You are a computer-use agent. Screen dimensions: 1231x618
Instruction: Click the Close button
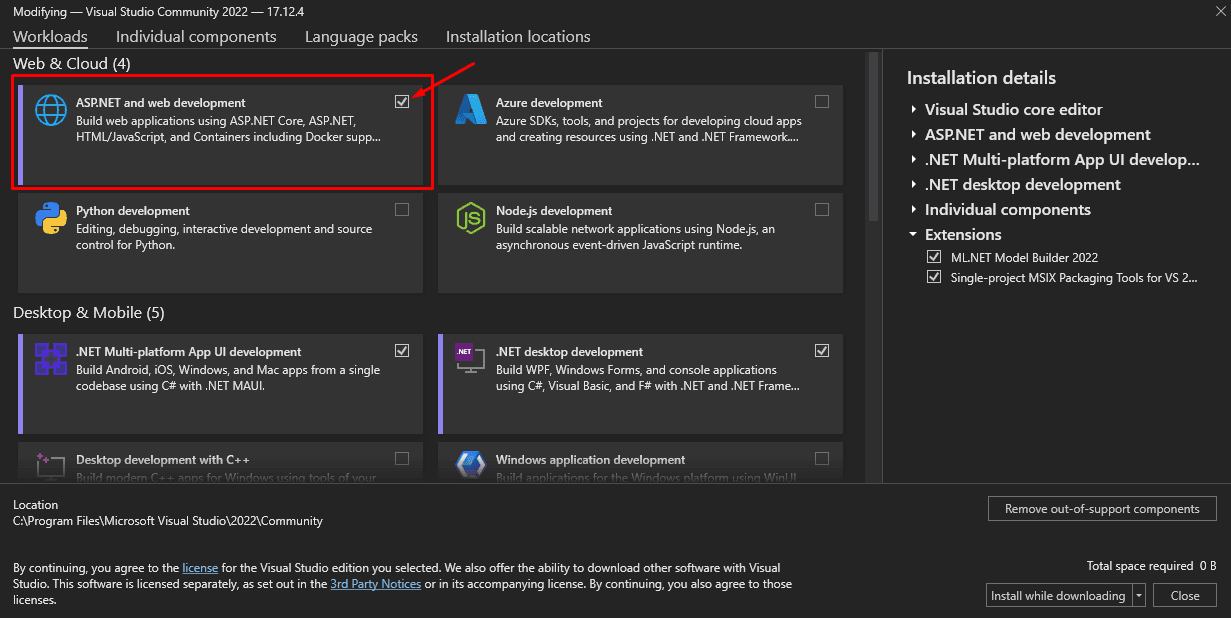click(x=1185, y=595)
